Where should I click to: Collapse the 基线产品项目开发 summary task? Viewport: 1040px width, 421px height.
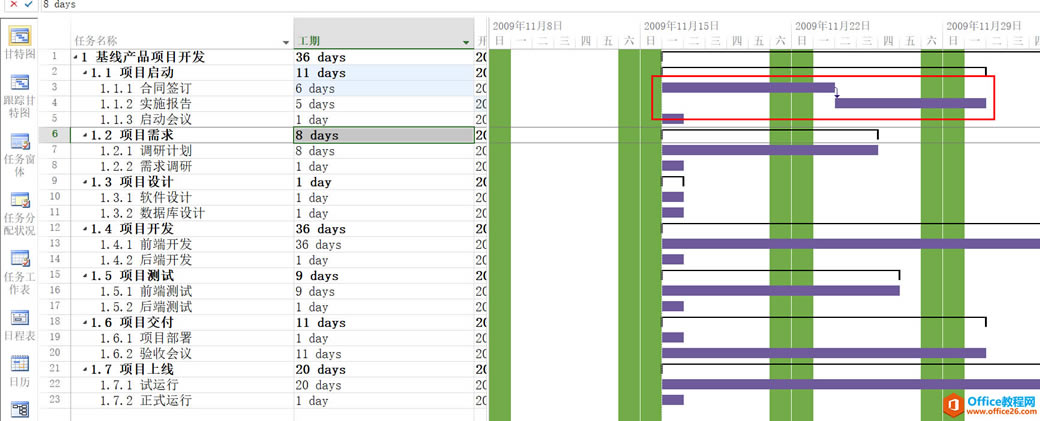coord(76,58)
